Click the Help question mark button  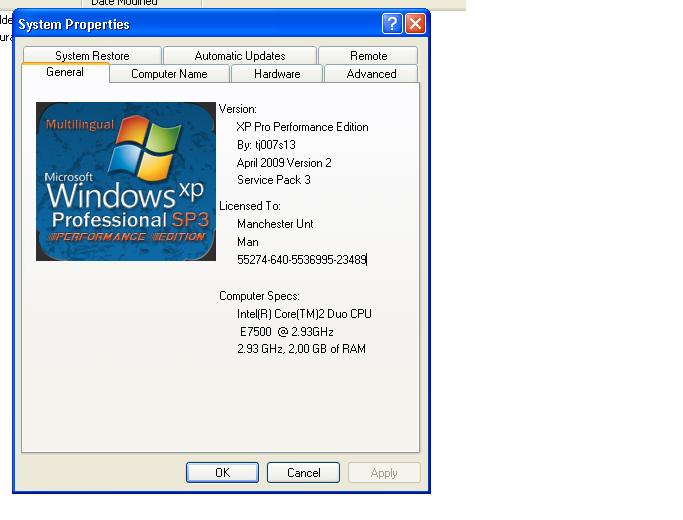(392, 24)
